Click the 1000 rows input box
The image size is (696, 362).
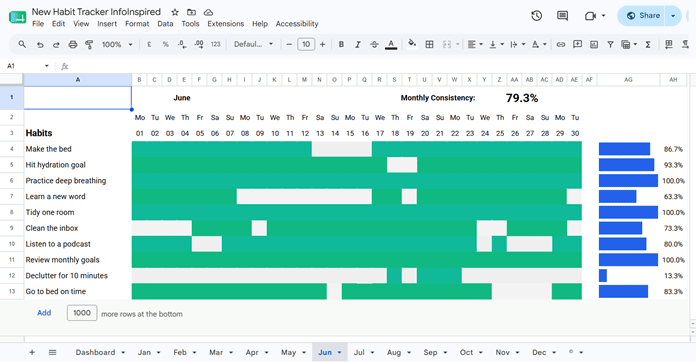click(82, 313)
